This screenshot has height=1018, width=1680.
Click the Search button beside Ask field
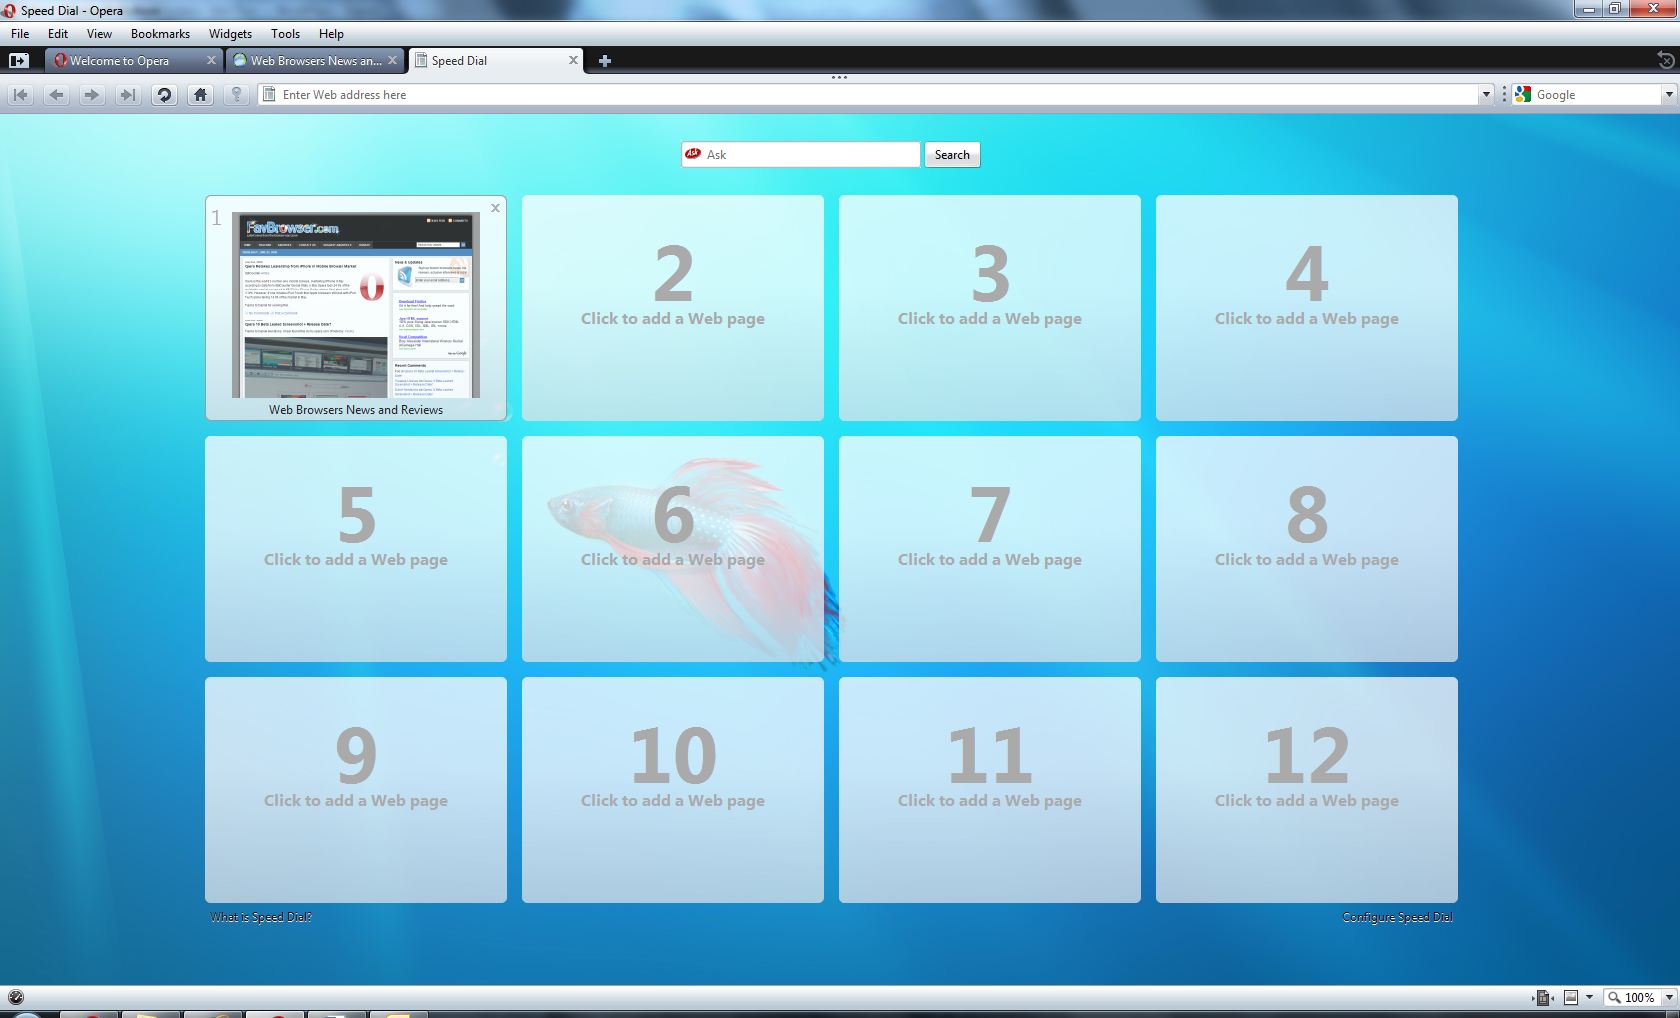pyautogui.click(x=951, y=155)
